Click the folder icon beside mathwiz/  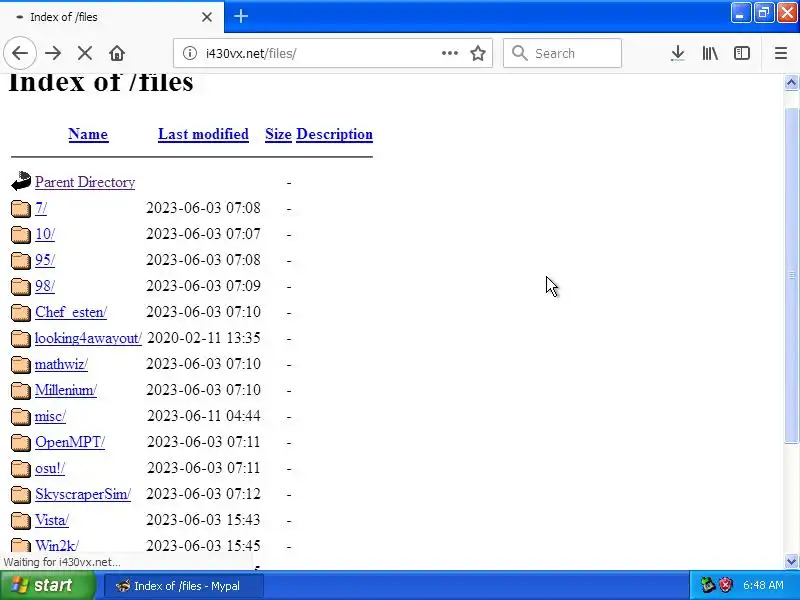pos(20,364)
